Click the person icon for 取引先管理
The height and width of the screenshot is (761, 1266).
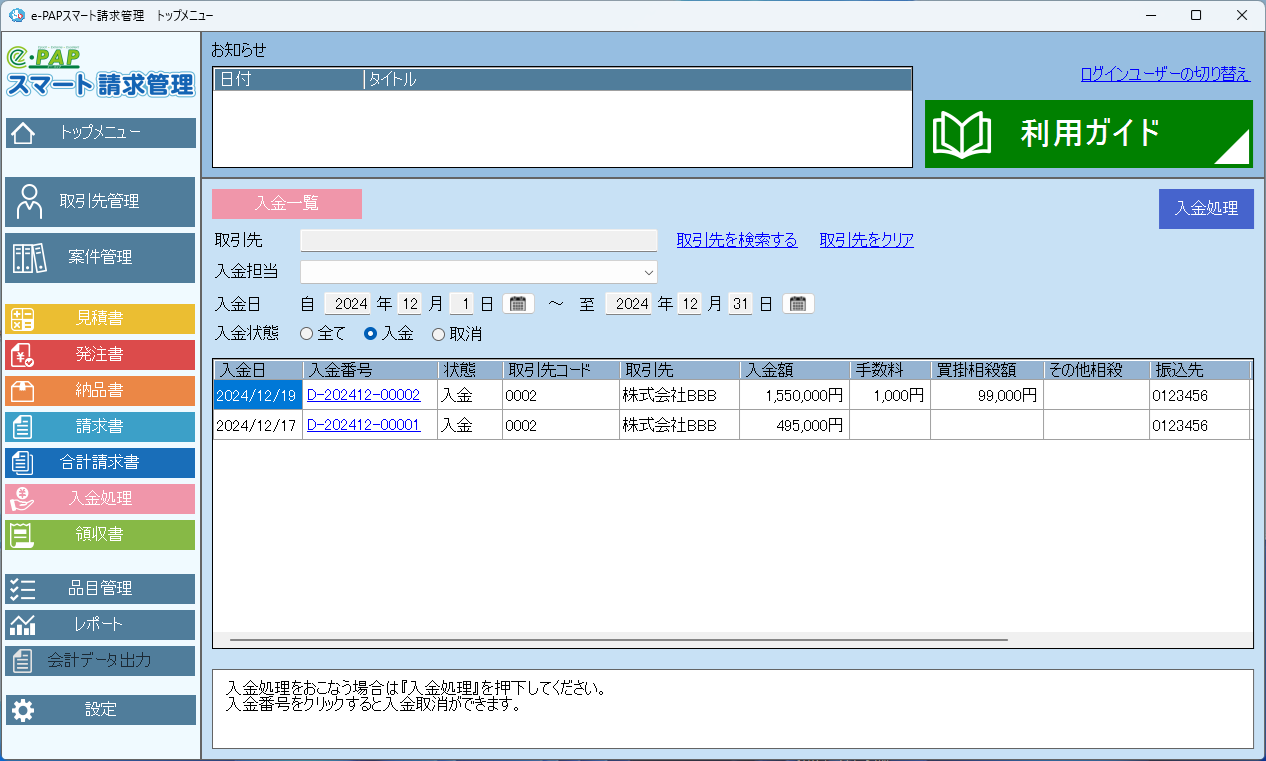29,201
